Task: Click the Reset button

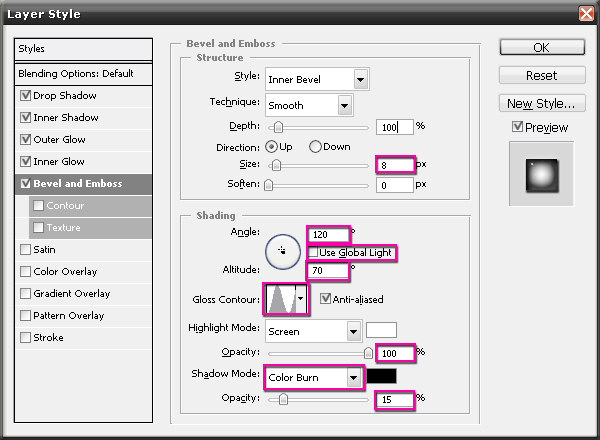Action: 542,75
